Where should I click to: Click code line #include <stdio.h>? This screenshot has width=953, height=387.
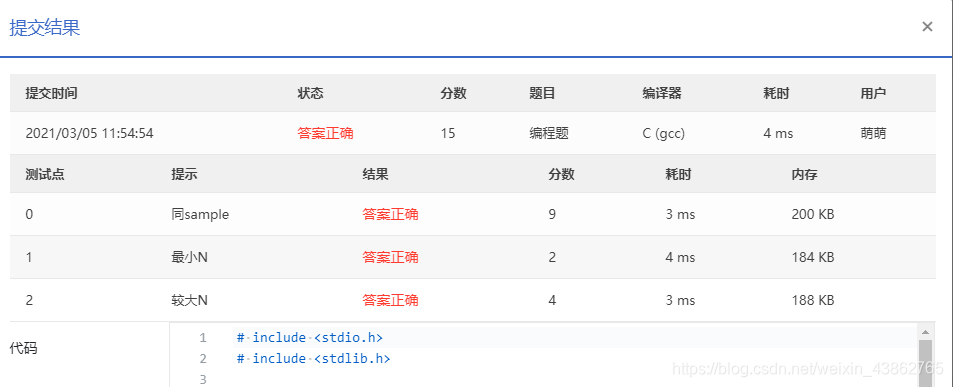(310, 337)
